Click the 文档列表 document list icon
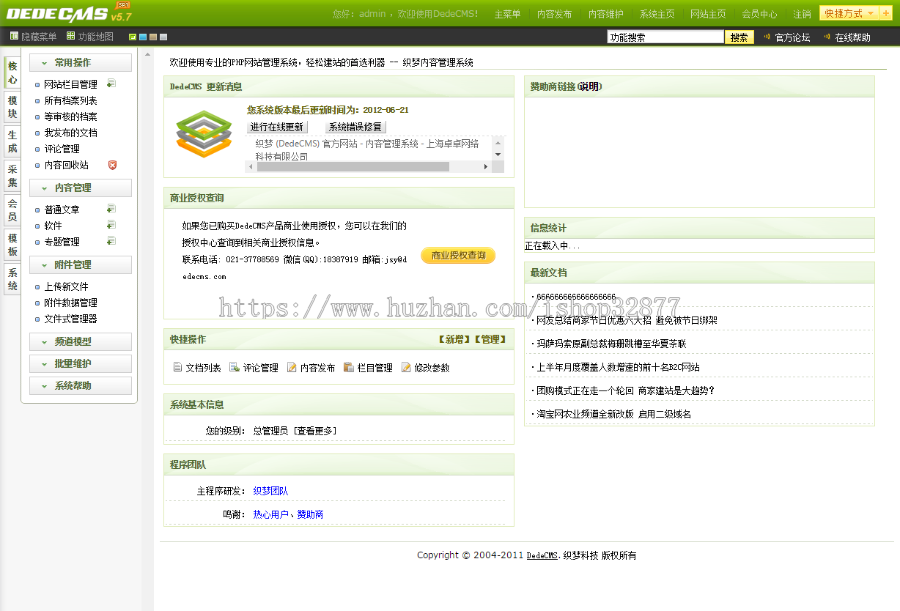Image resolution: width=900 pixels, height=611 pixels. tap(177, 367)
